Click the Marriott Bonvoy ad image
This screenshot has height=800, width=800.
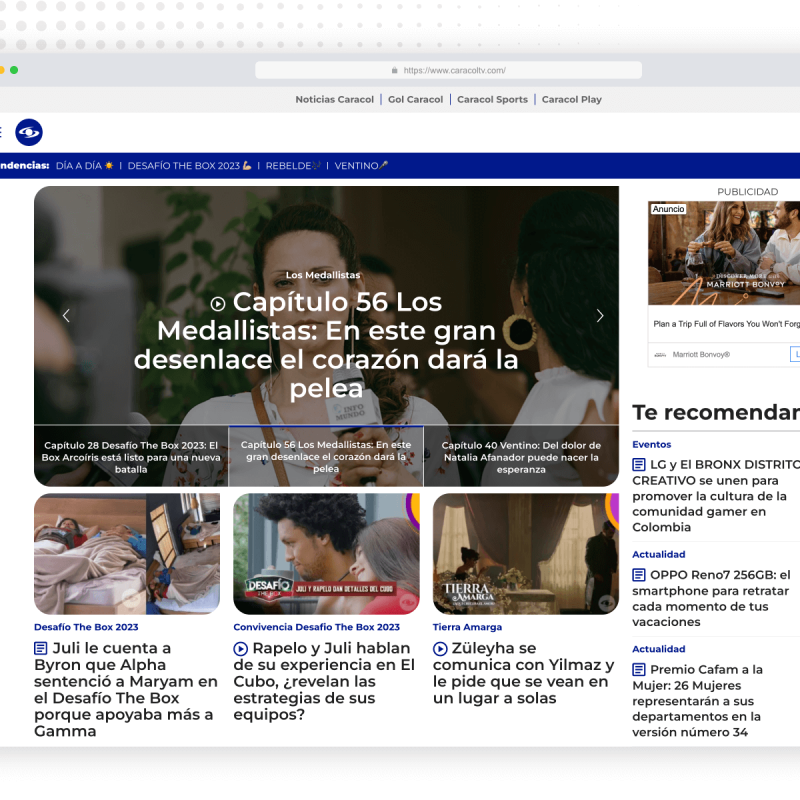coord(724,253)
